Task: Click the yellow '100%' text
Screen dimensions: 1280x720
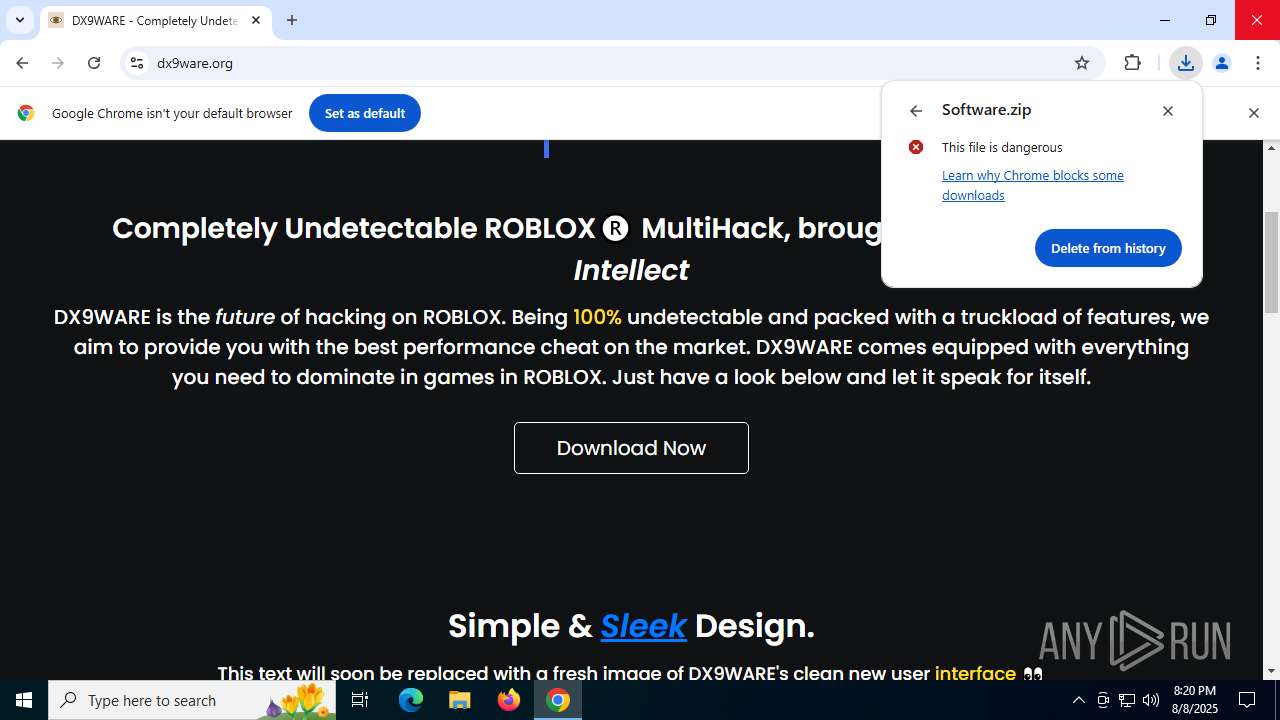Action: click(x=597, y=317)
